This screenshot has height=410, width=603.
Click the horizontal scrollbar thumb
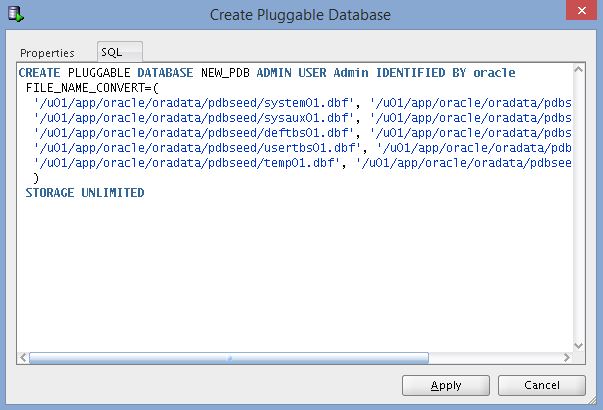[x=229, y=358]
